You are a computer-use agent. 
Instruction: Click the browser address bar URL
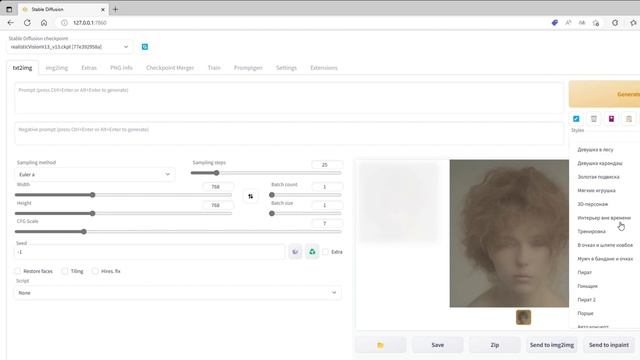click(x=90, y=23)
